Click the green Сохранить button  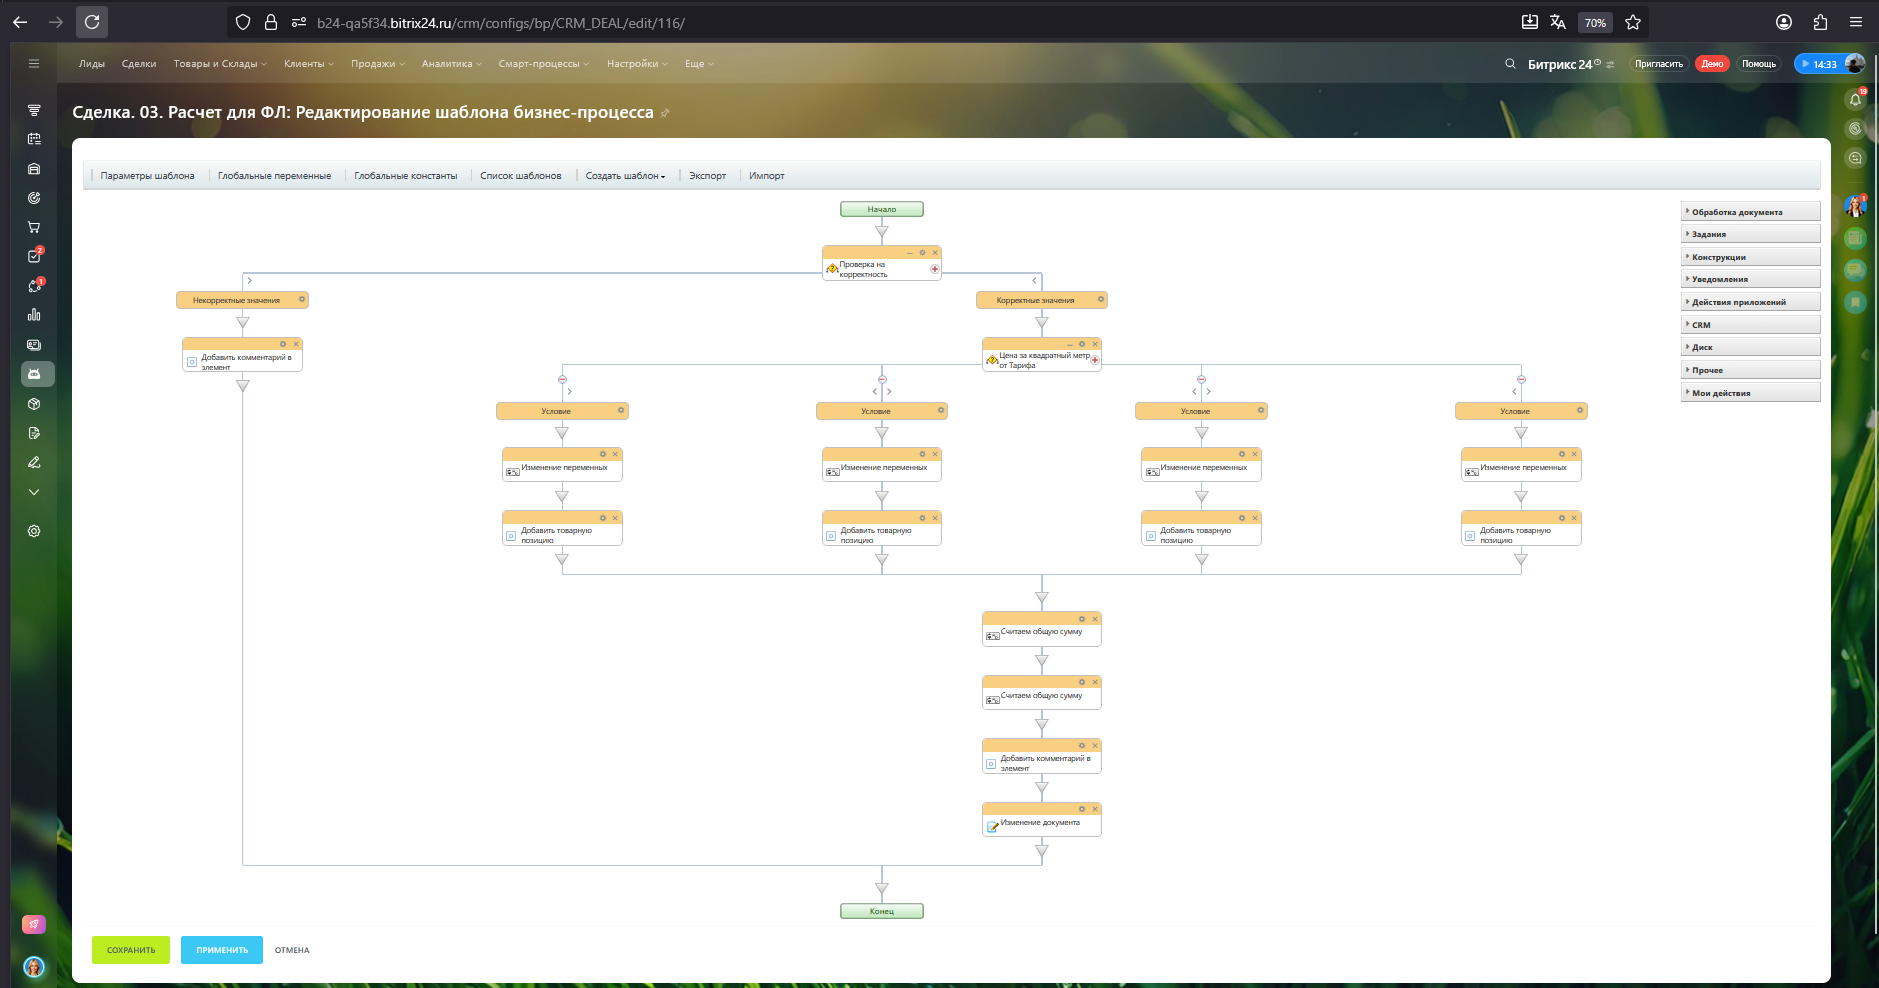131,950
